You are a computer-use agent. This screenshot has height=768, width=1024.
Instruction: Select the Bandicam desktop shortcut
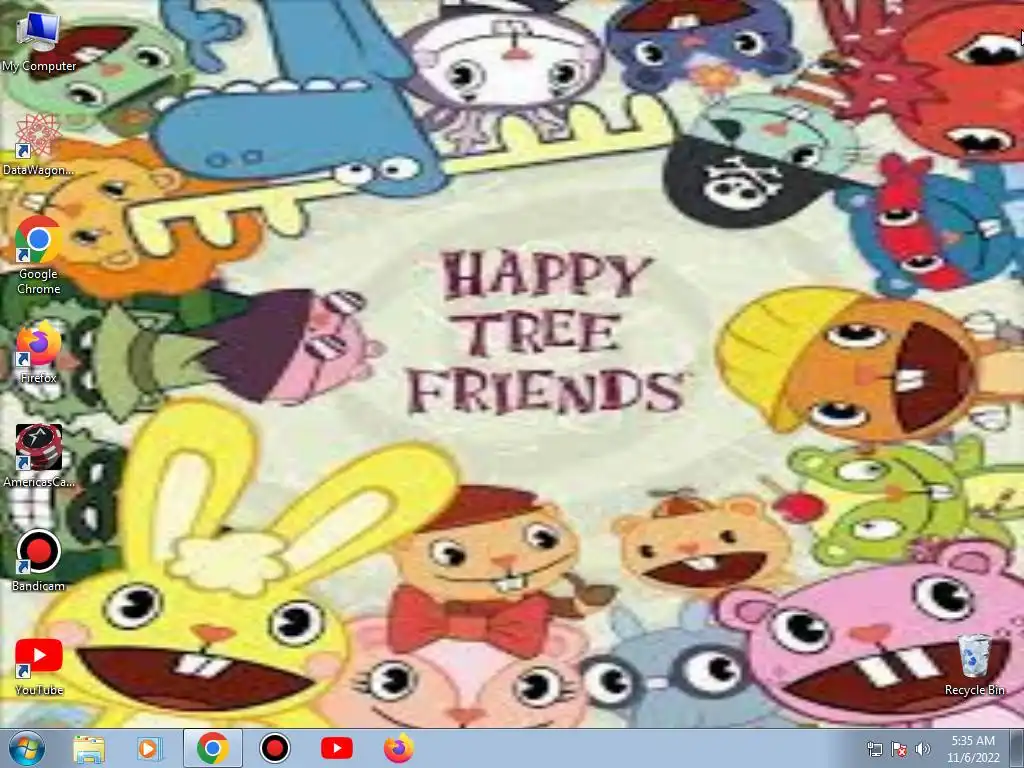pyautogui.click(x=39, y=560)
